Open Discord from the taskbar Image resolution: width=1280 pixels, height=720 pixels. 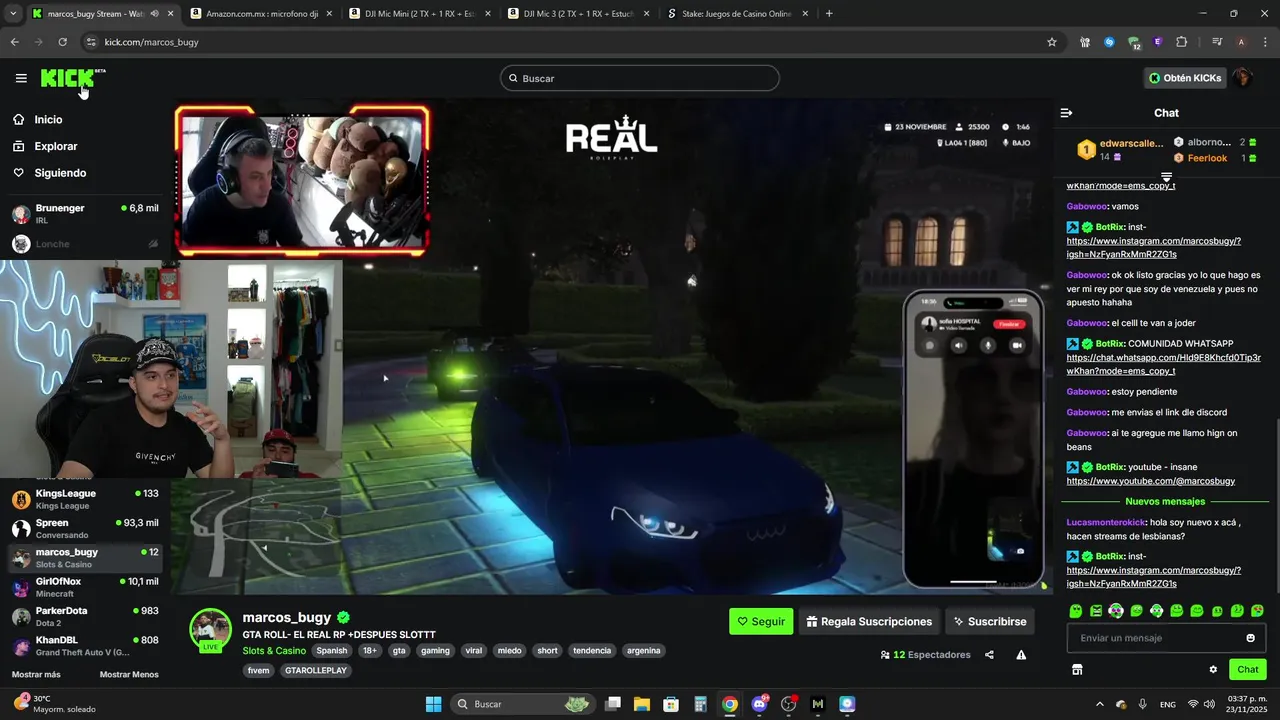coord(759,704)
